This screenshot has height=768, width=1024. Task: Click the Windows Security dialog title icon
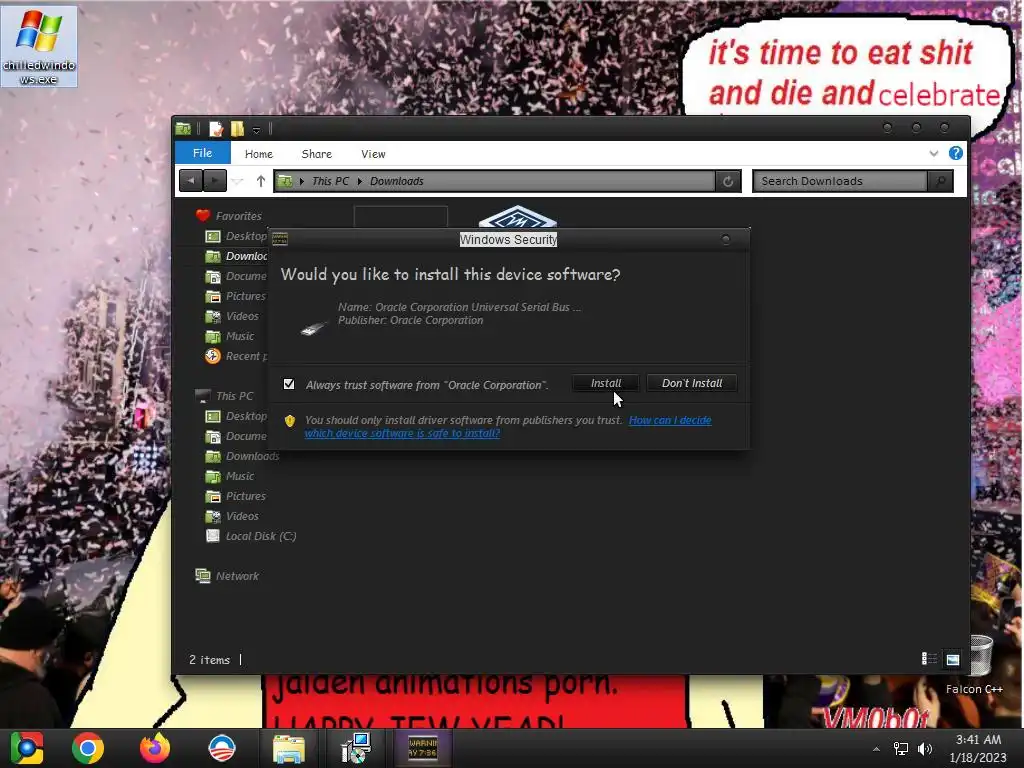click(x=280, y=239)
